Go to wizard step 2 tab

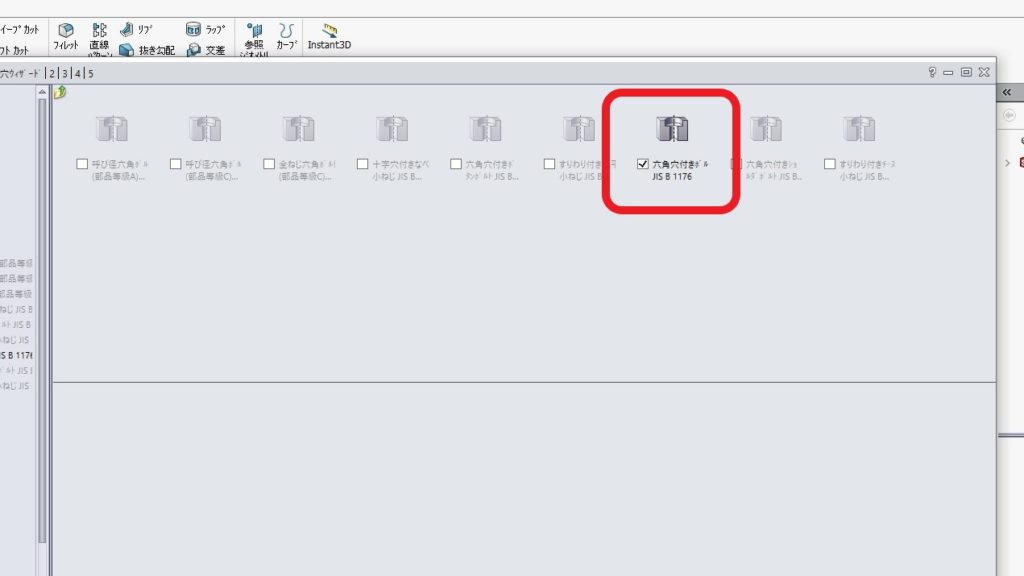pos(52,73)
